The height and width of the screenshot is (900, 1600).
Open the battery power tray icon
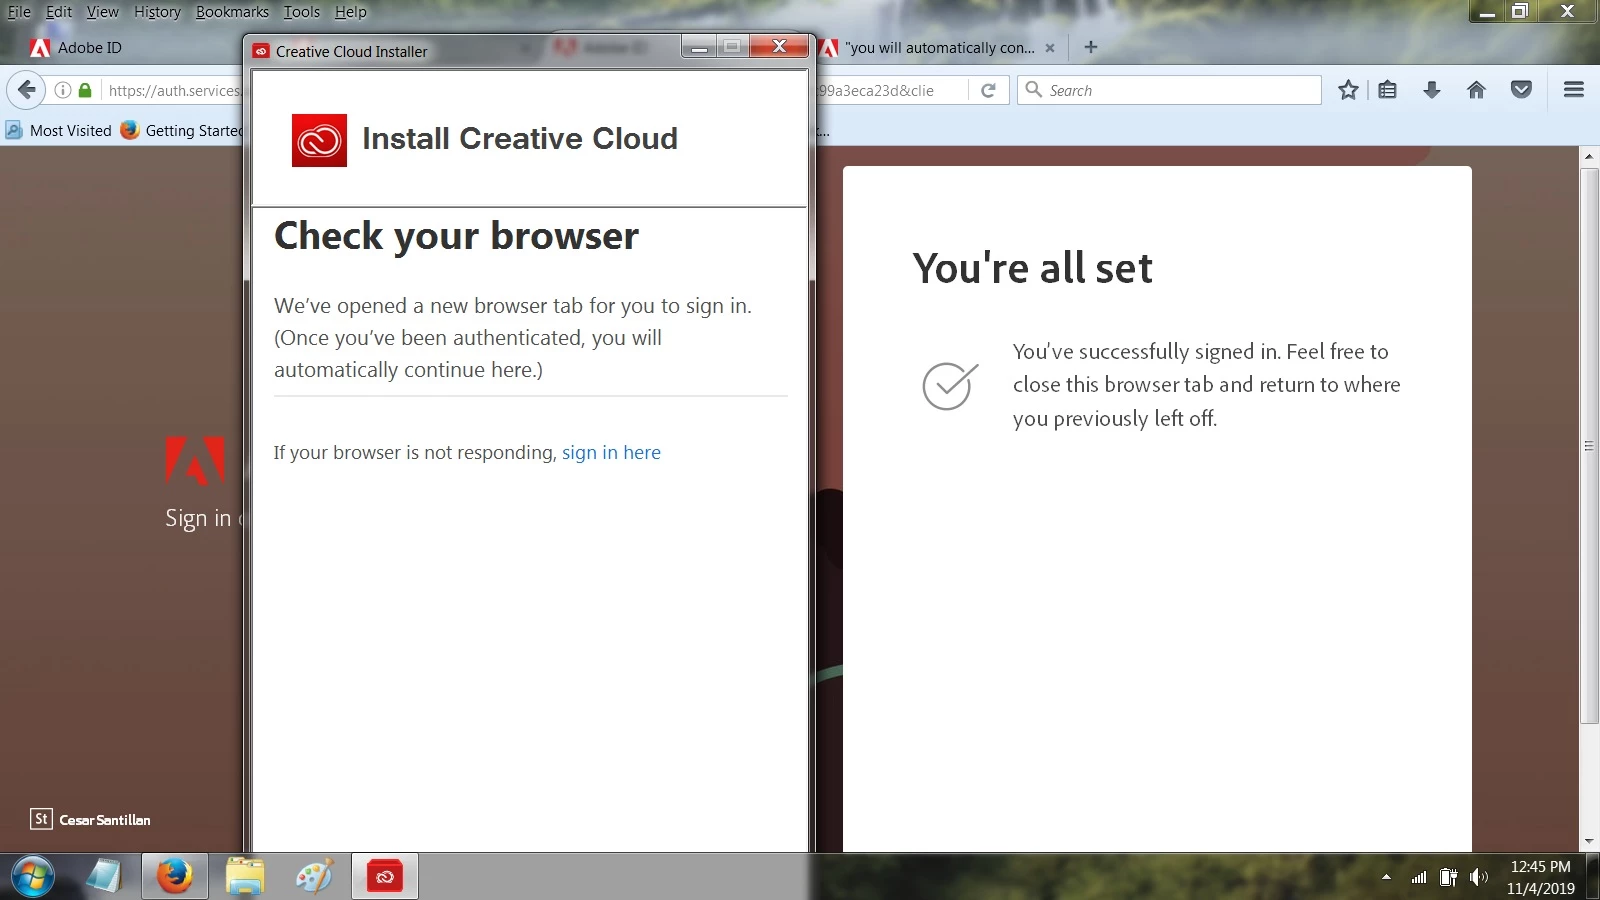(1448, 877)
